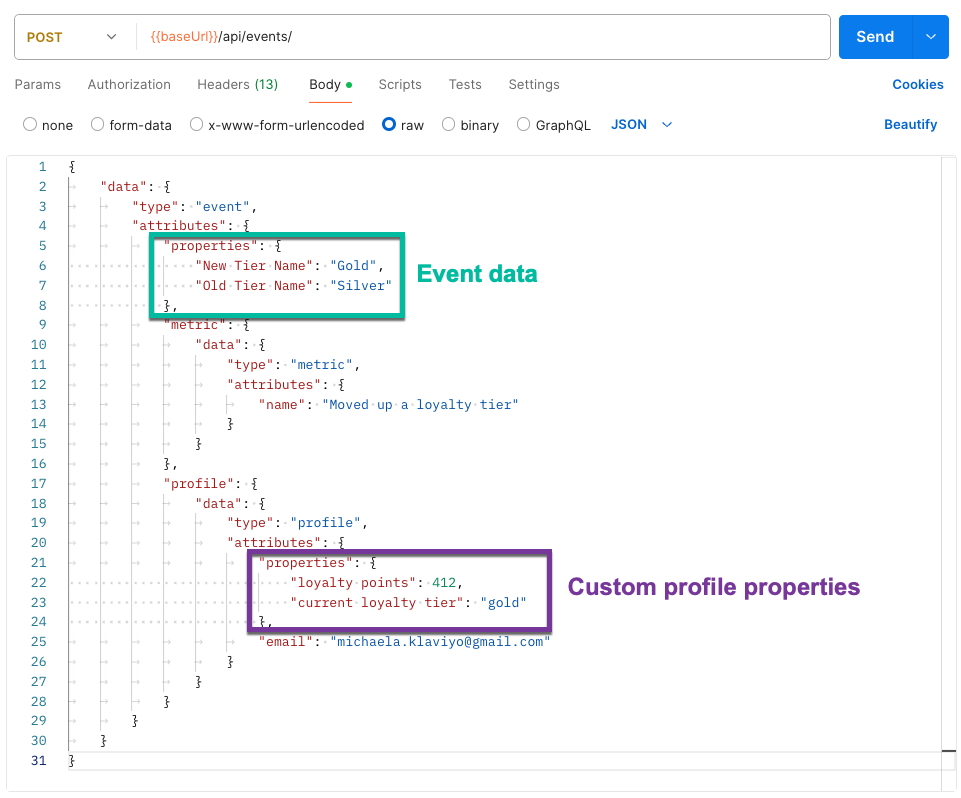Click the {{baseUrl}} variable in the URL
Image resolution: width=961 pixels, height=798 pixels.
click(184, 37)
